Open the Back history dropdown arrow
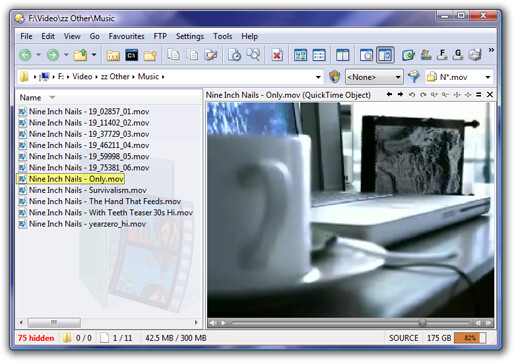514x362 pixels. [x=38, y=55]
